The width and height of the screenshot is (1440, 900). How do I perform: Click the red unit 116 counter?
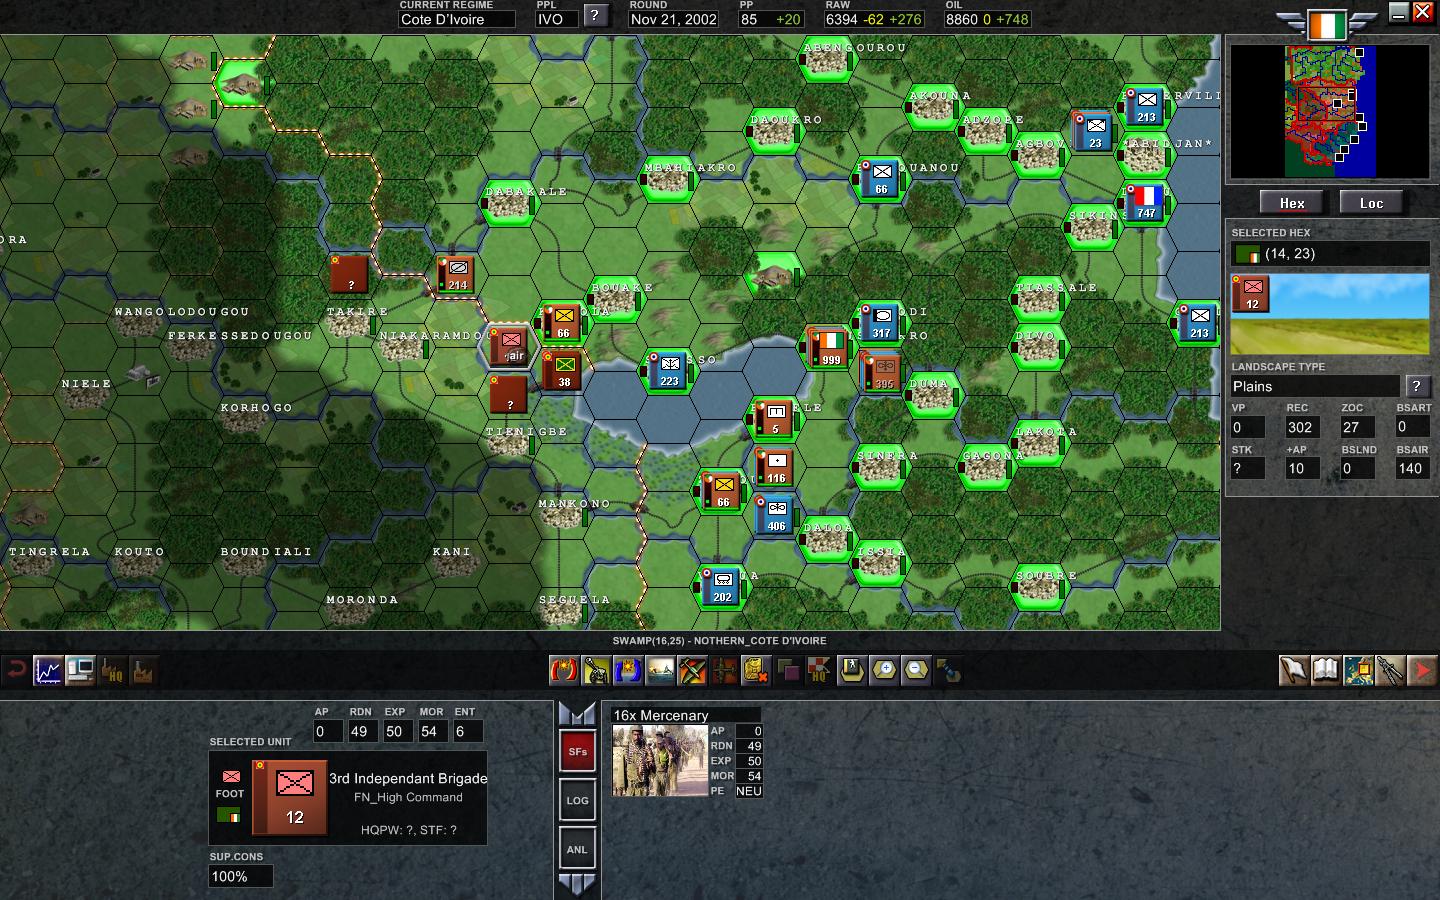tap(776, 467)
